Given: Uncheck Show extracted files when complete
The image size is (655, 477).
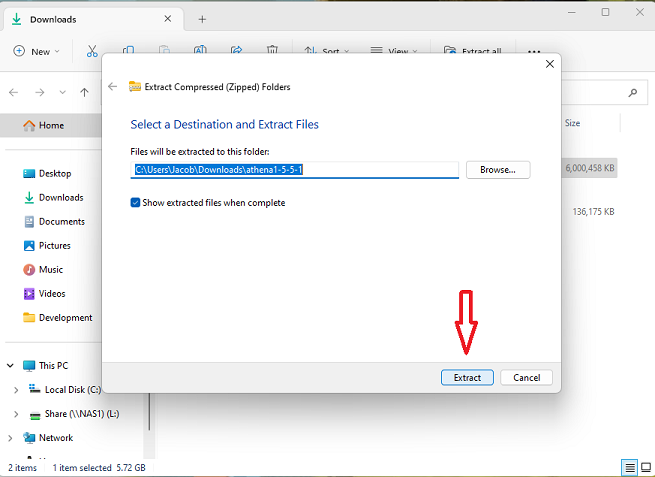Looking at the screenshot, I should (x=136, y=202).
